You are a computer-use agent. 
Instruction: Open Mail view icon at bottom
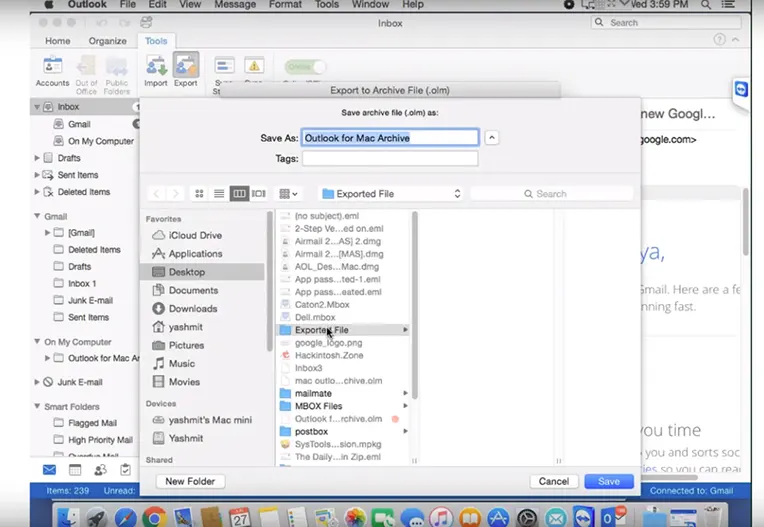(49, 470)
